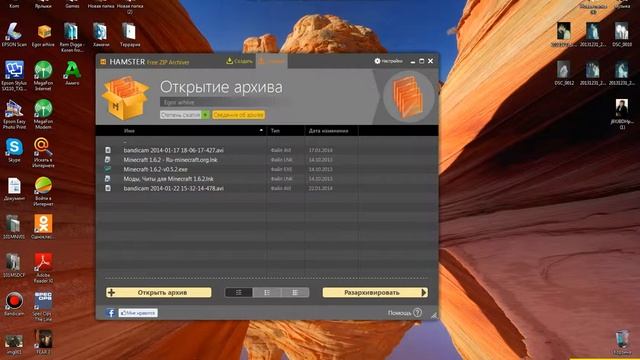Open the Помощь help link
This screenshot has width=640, height=360.
pyautogui.click(x=404, y=313)
